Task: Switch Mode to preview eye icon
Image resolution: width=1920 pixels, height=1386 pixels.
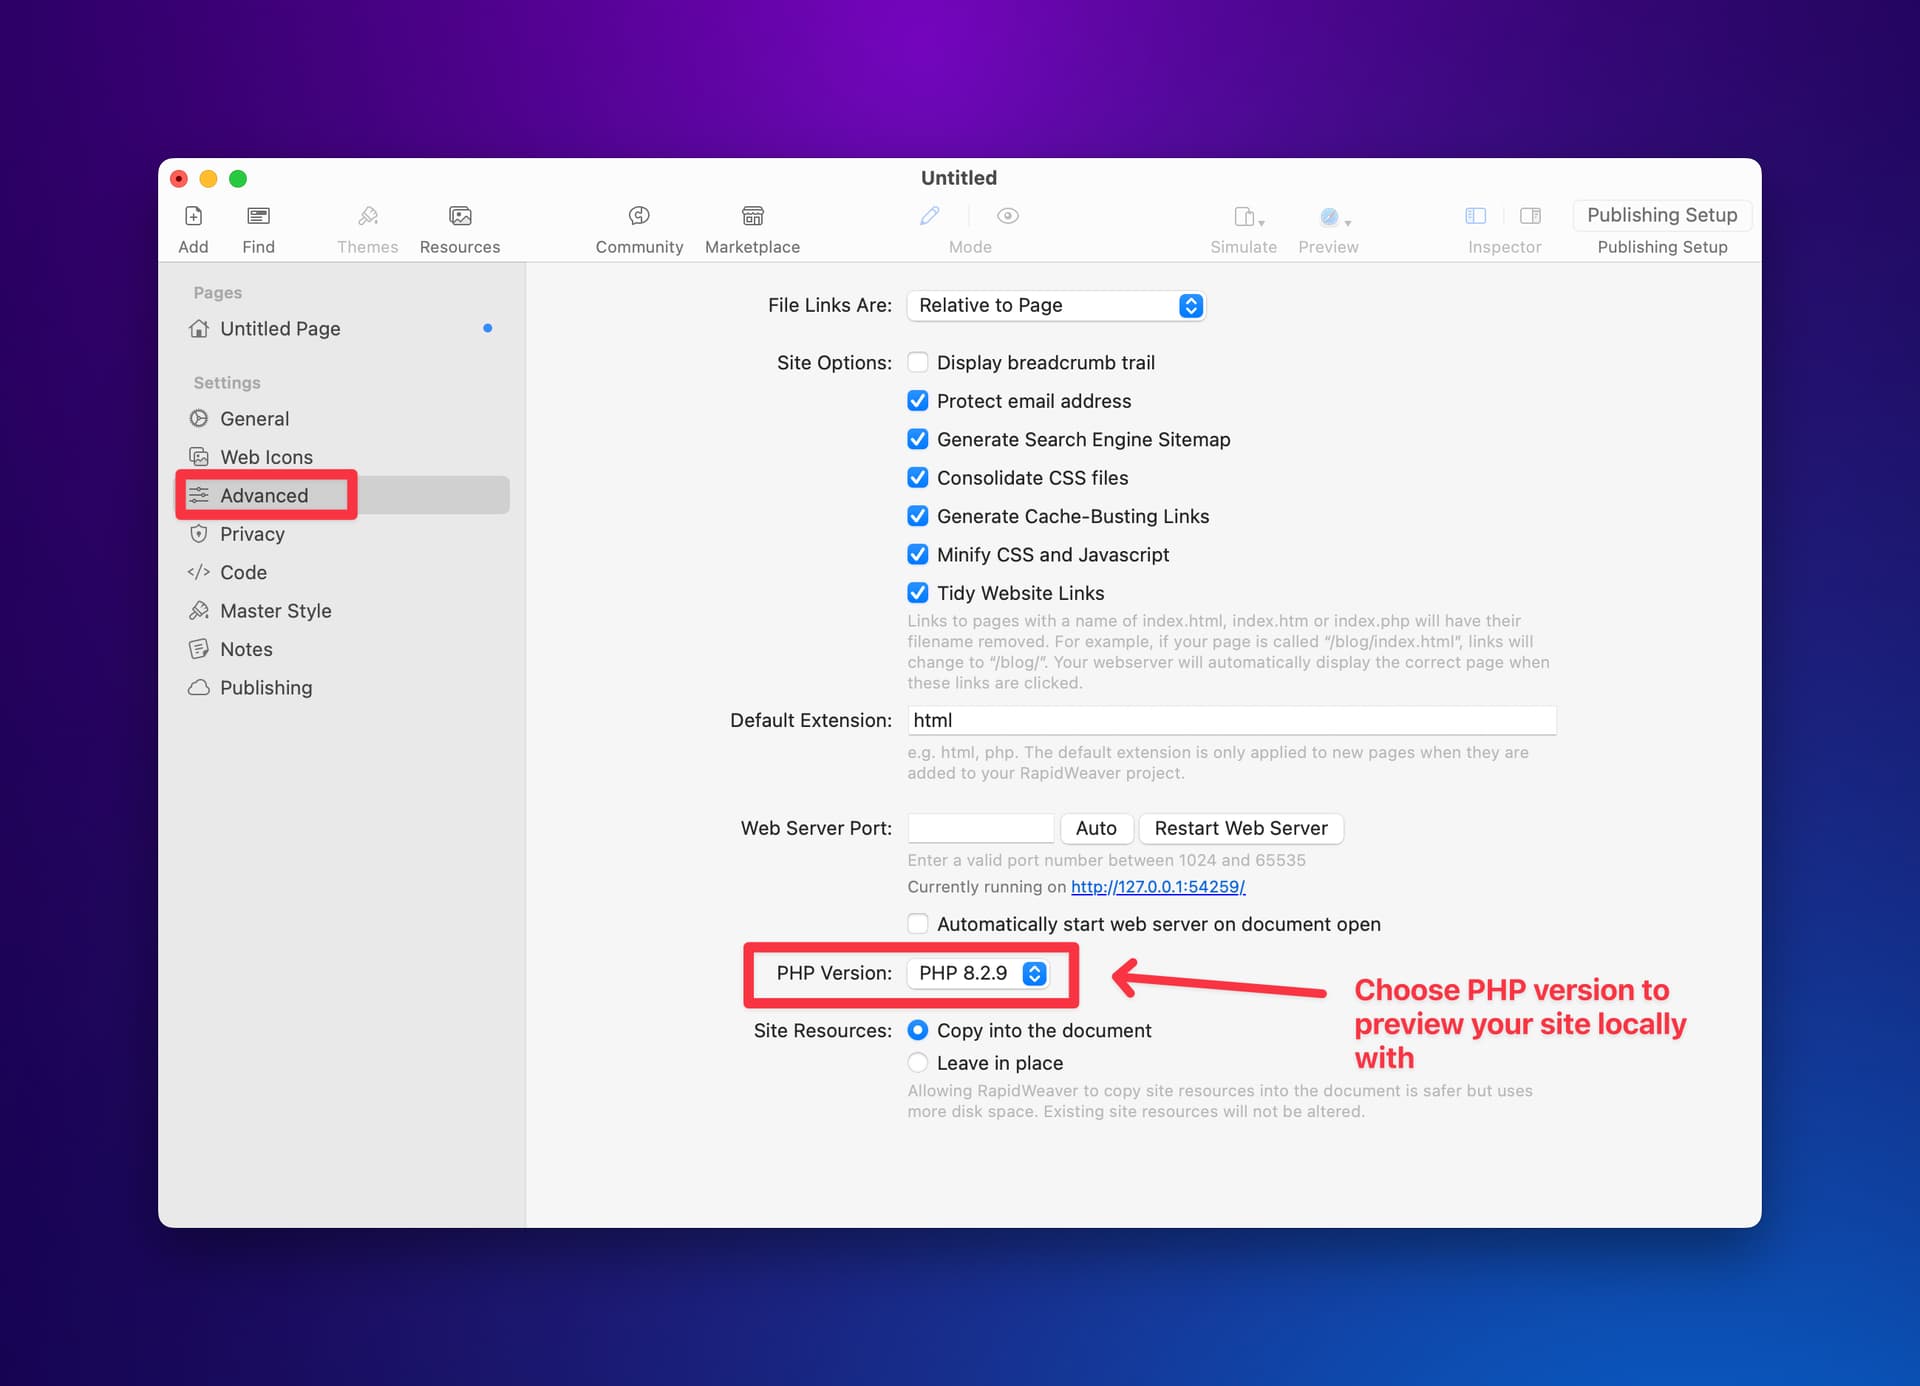Action: [x=1008, y=216]
